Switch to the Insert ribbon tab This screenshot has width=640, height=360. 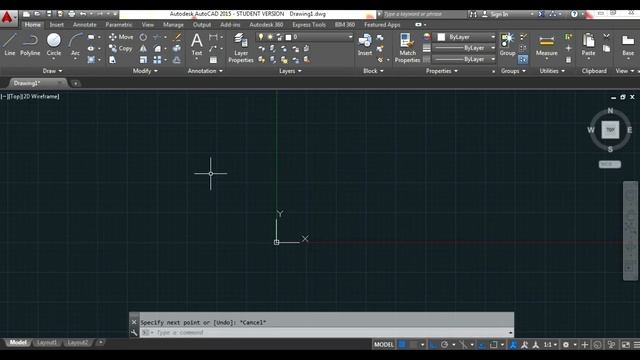point(56,25)
